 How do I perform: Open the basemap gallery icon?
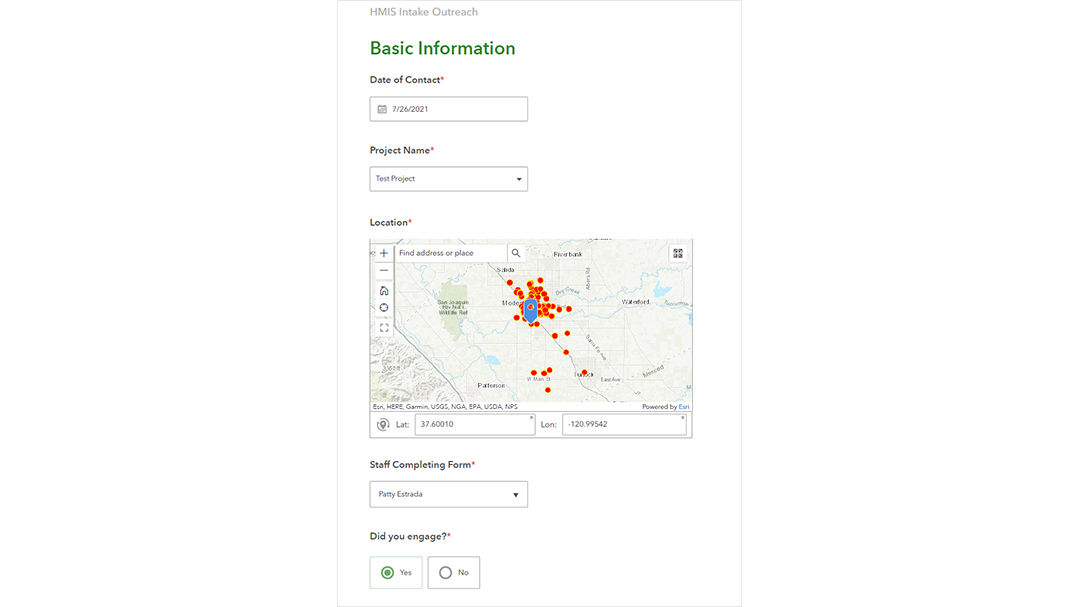(x=678, y=252)
